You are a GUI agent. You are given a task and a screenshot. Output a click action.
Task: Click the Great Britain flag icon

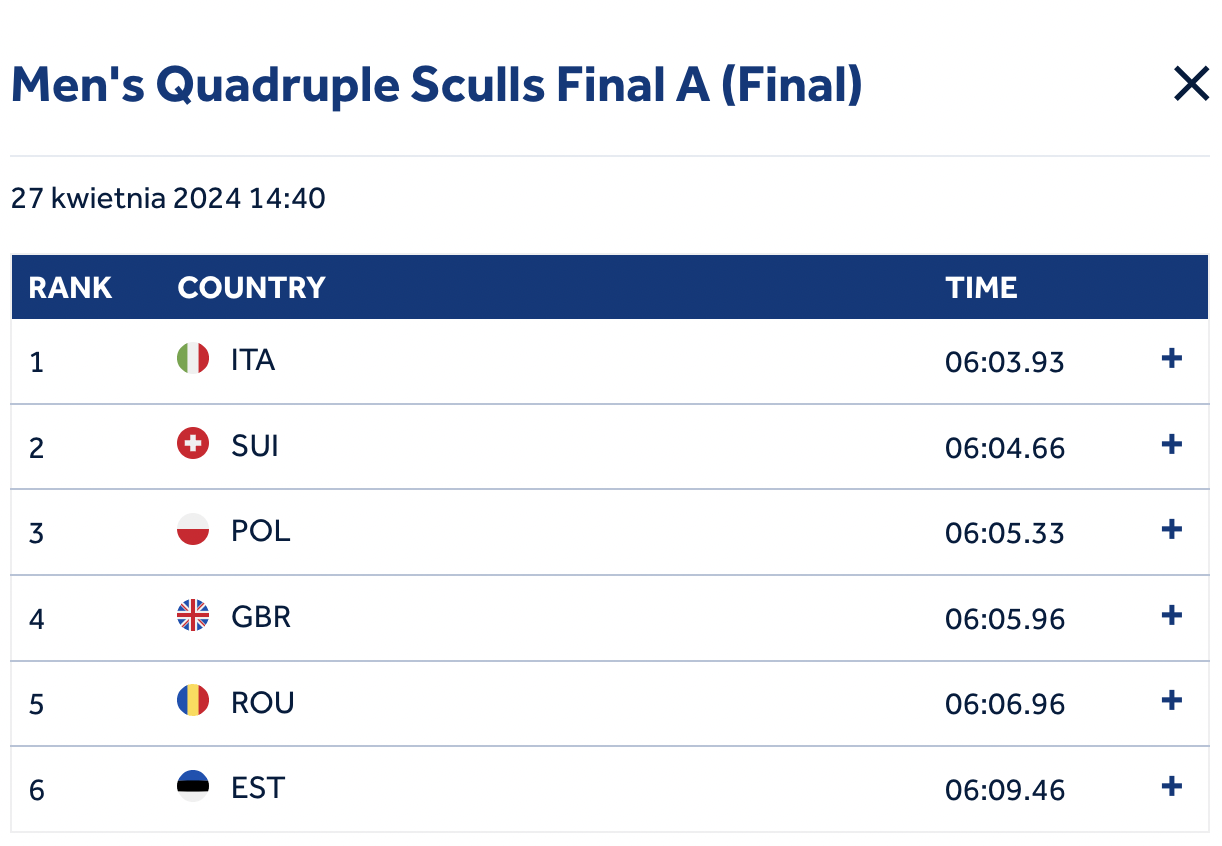(193, 615)
